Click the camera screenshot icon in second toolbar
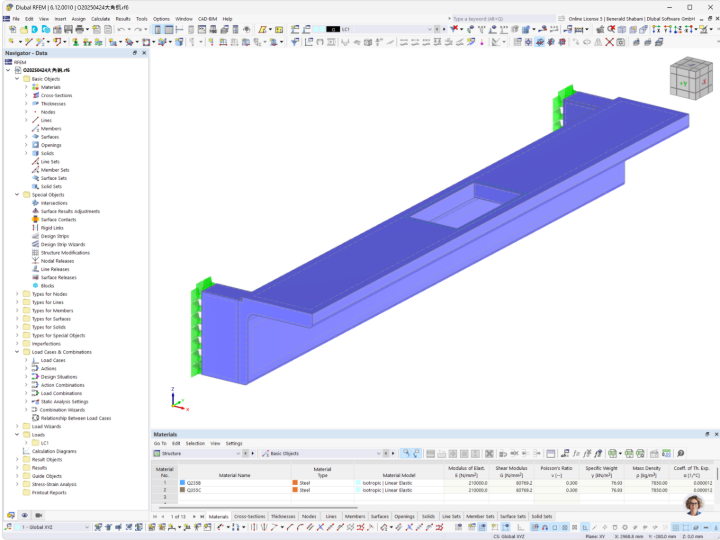This screenshot has height=540, width=720. click(x=620, y=42)
